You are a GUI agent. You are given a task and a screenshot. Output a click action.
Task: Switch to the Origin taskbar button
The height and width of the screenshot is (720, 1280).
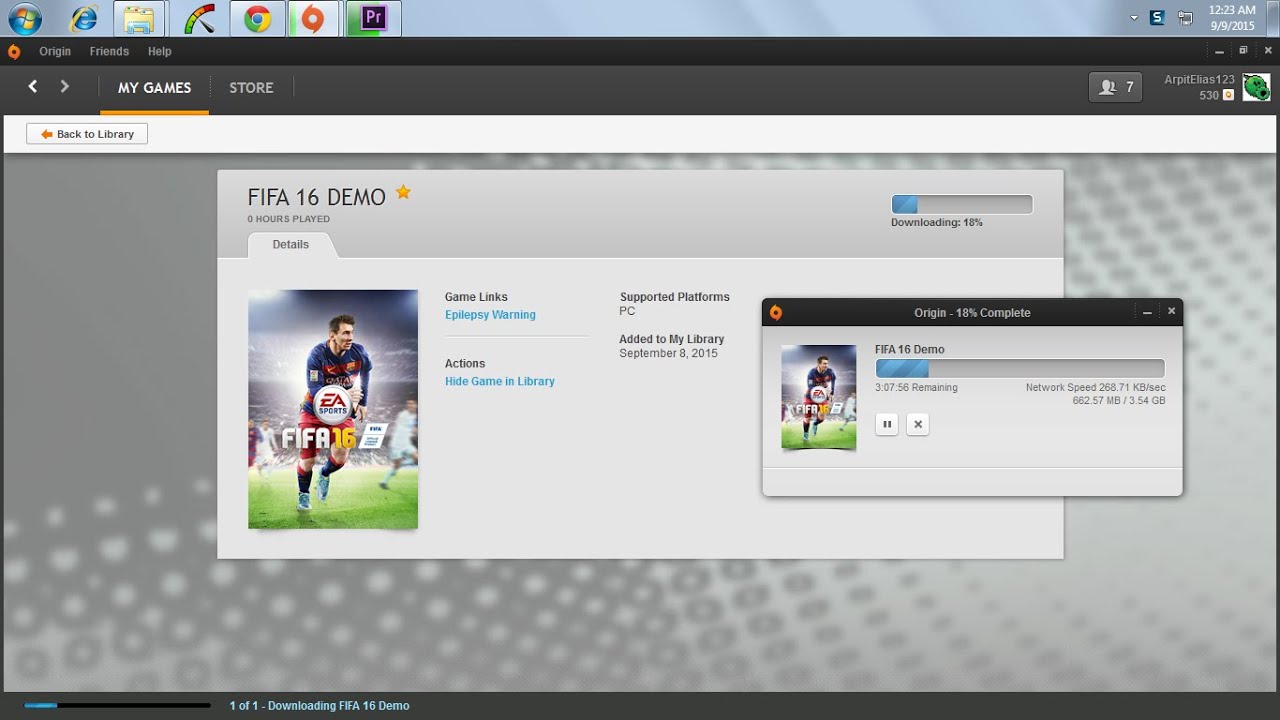[314, 18]
